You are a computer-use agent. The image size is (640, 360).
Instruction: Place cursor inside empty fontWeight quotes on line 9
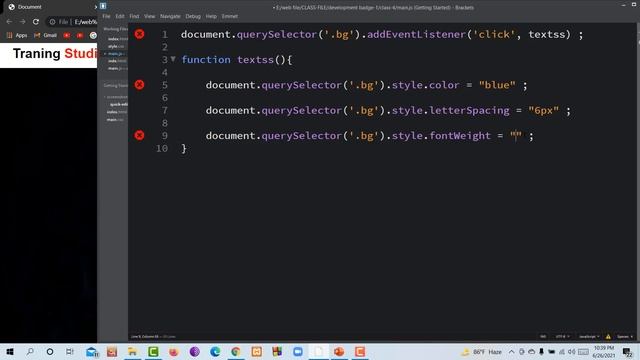(516, 136)
